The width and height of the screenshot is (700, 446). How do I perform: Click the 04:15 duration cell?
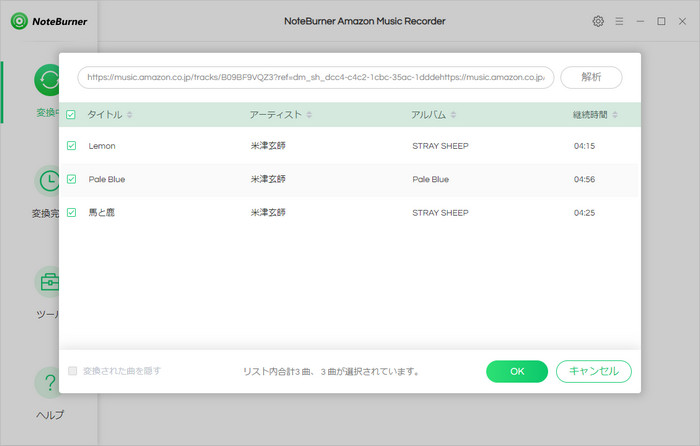coord(584,146)
